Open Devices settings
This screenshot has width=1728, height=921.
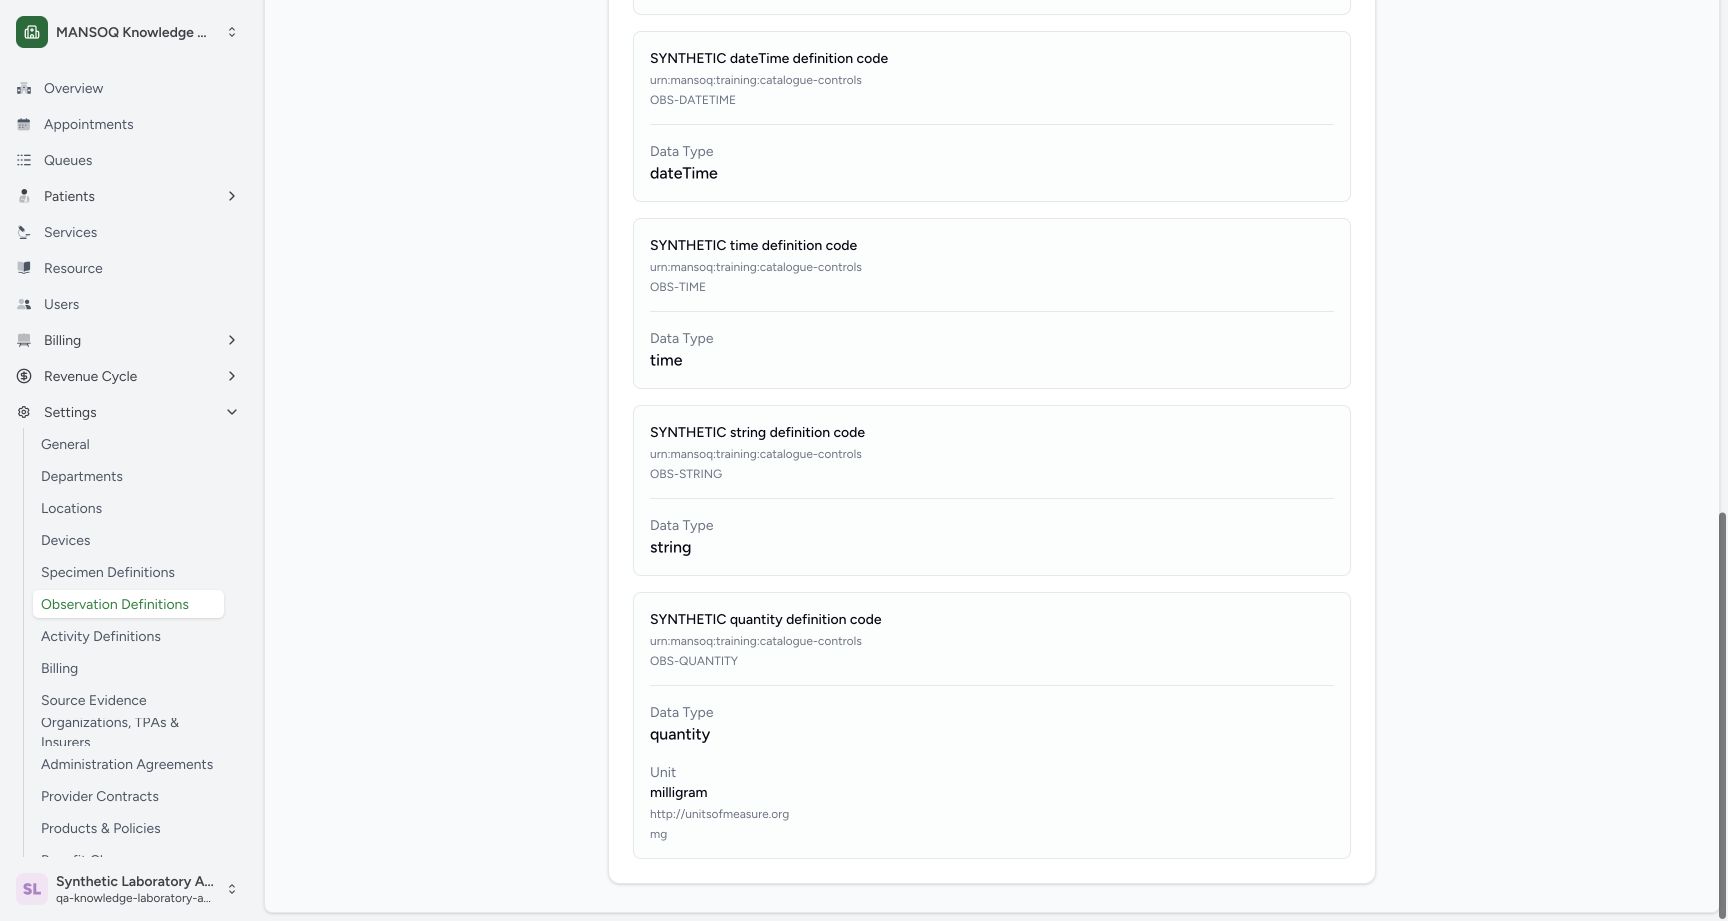point(128,540)
